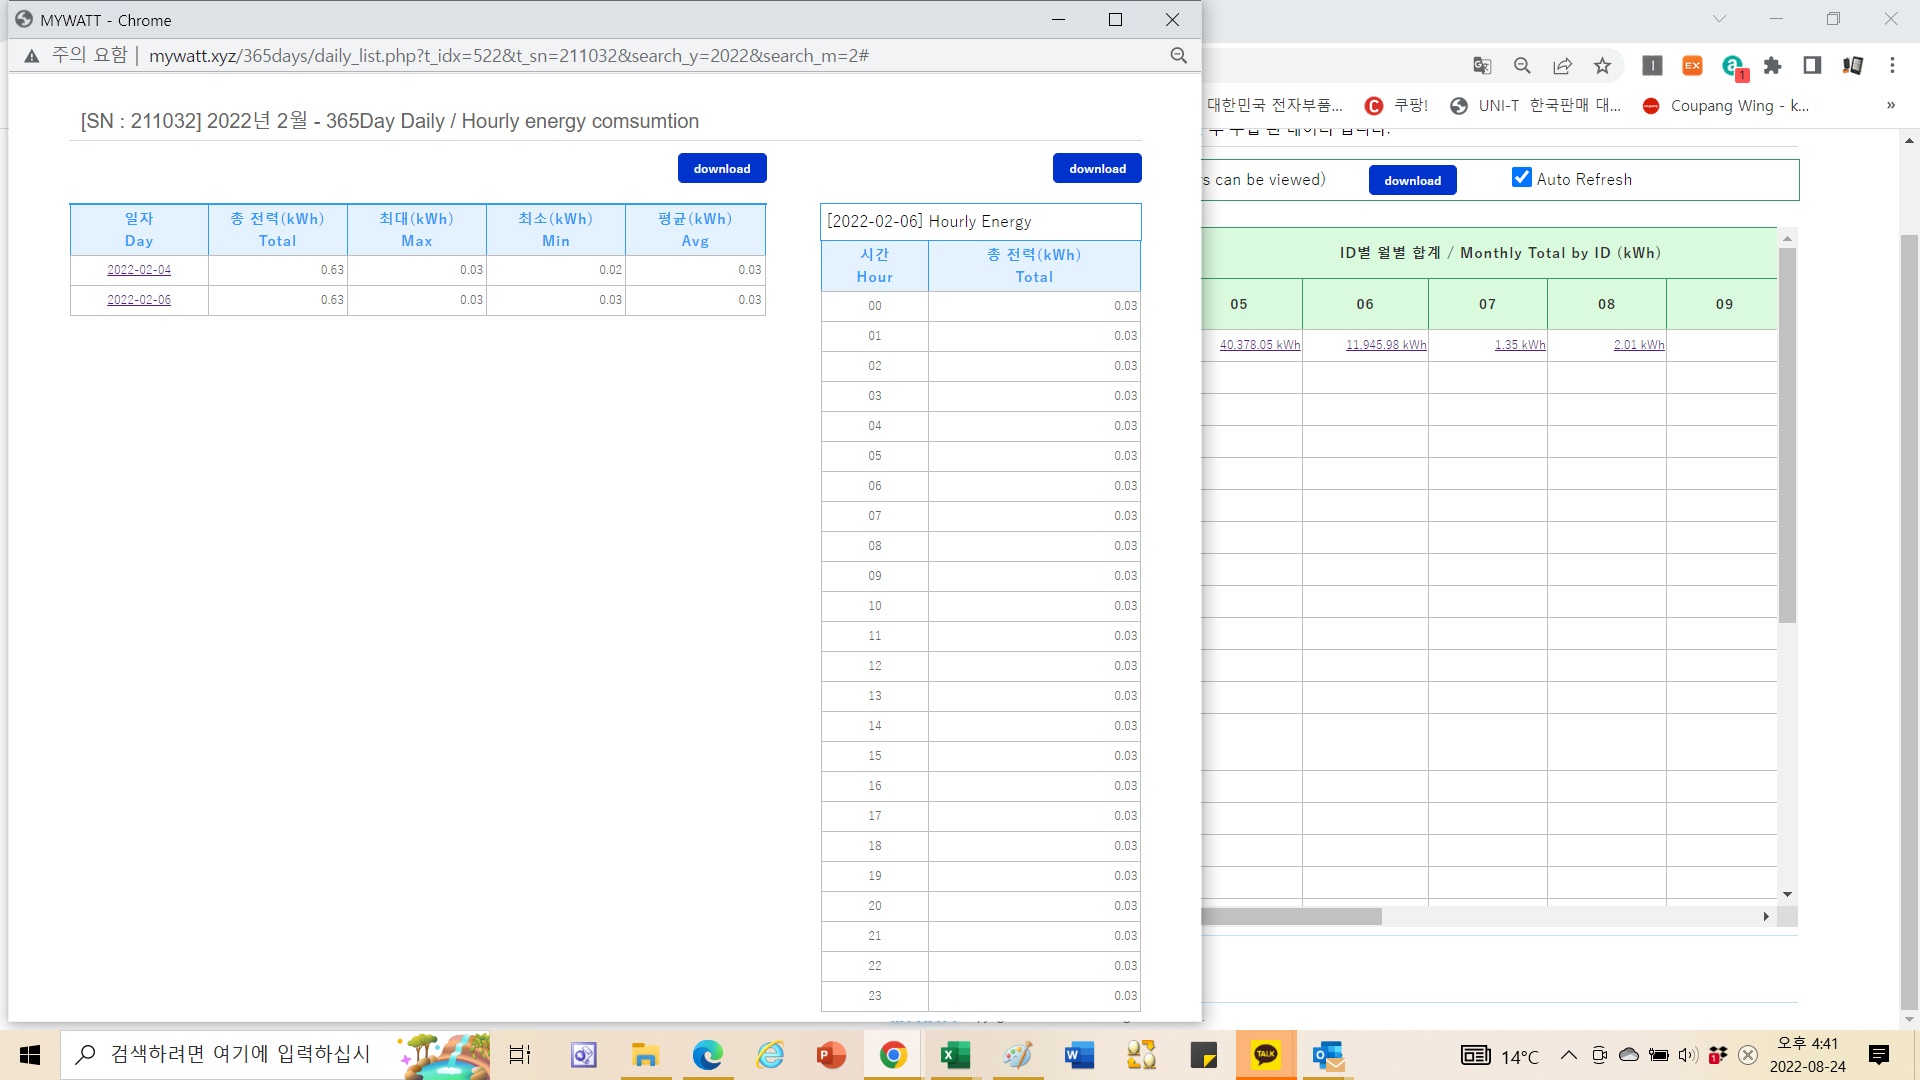Click the month 06 column header
The image size is (1920, 1080).
click(1365, 304)
